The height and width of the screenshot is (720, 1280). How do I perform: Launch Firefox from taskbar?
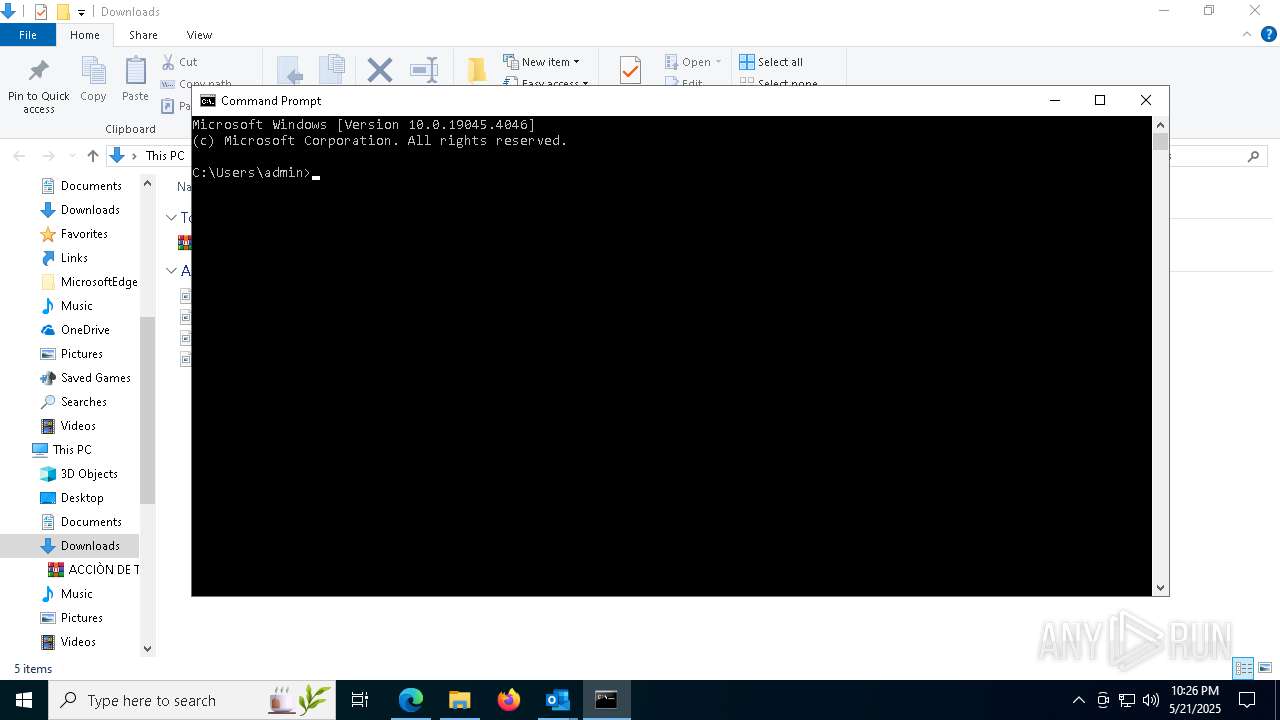[509, 700]
